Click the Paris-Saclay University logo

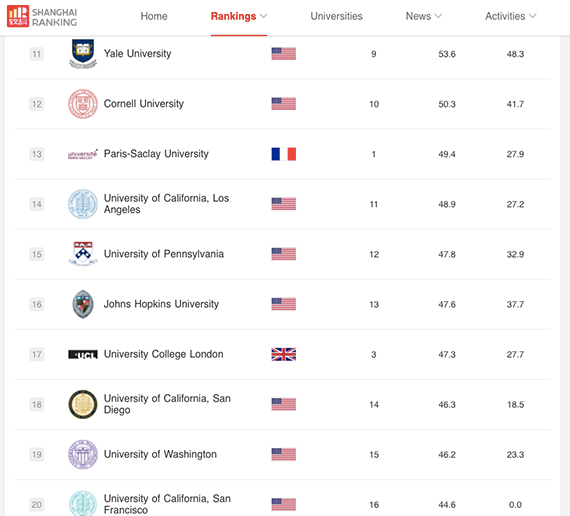[83, 154]
